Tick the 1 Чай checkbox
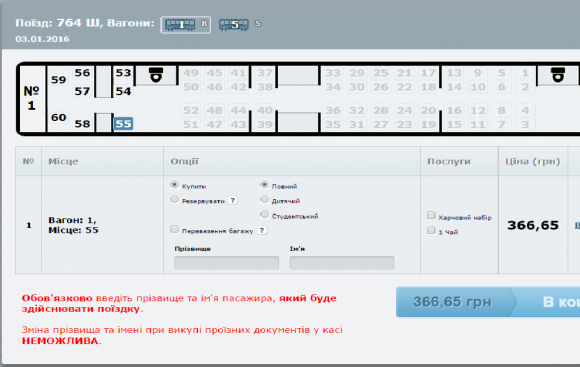Screen dimensions: 580x367 tap(431, 230)
